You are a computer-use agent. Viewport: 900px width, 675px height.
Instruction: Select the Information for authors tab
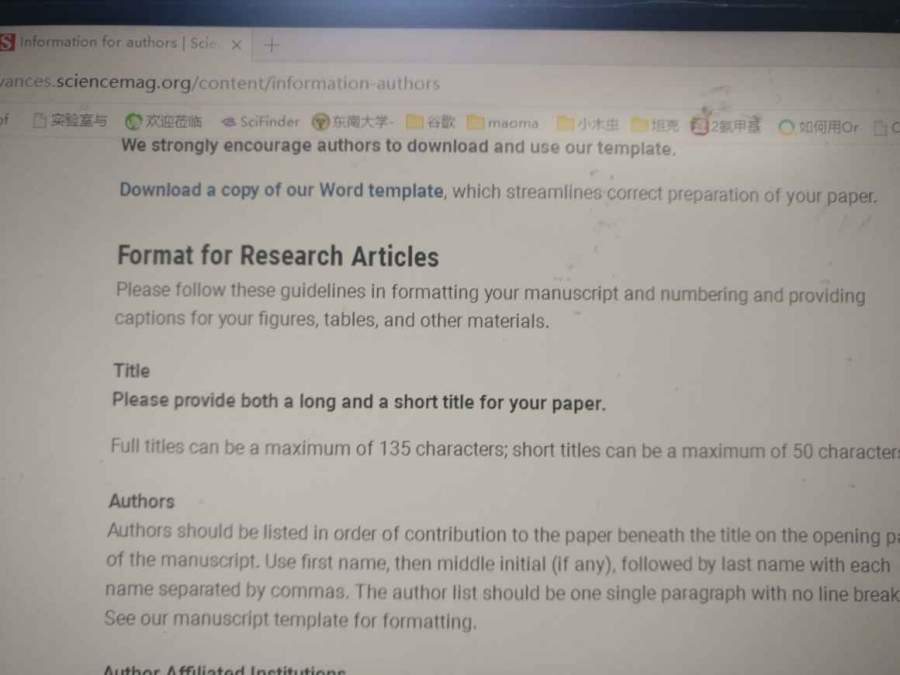(x=118, y=42)
